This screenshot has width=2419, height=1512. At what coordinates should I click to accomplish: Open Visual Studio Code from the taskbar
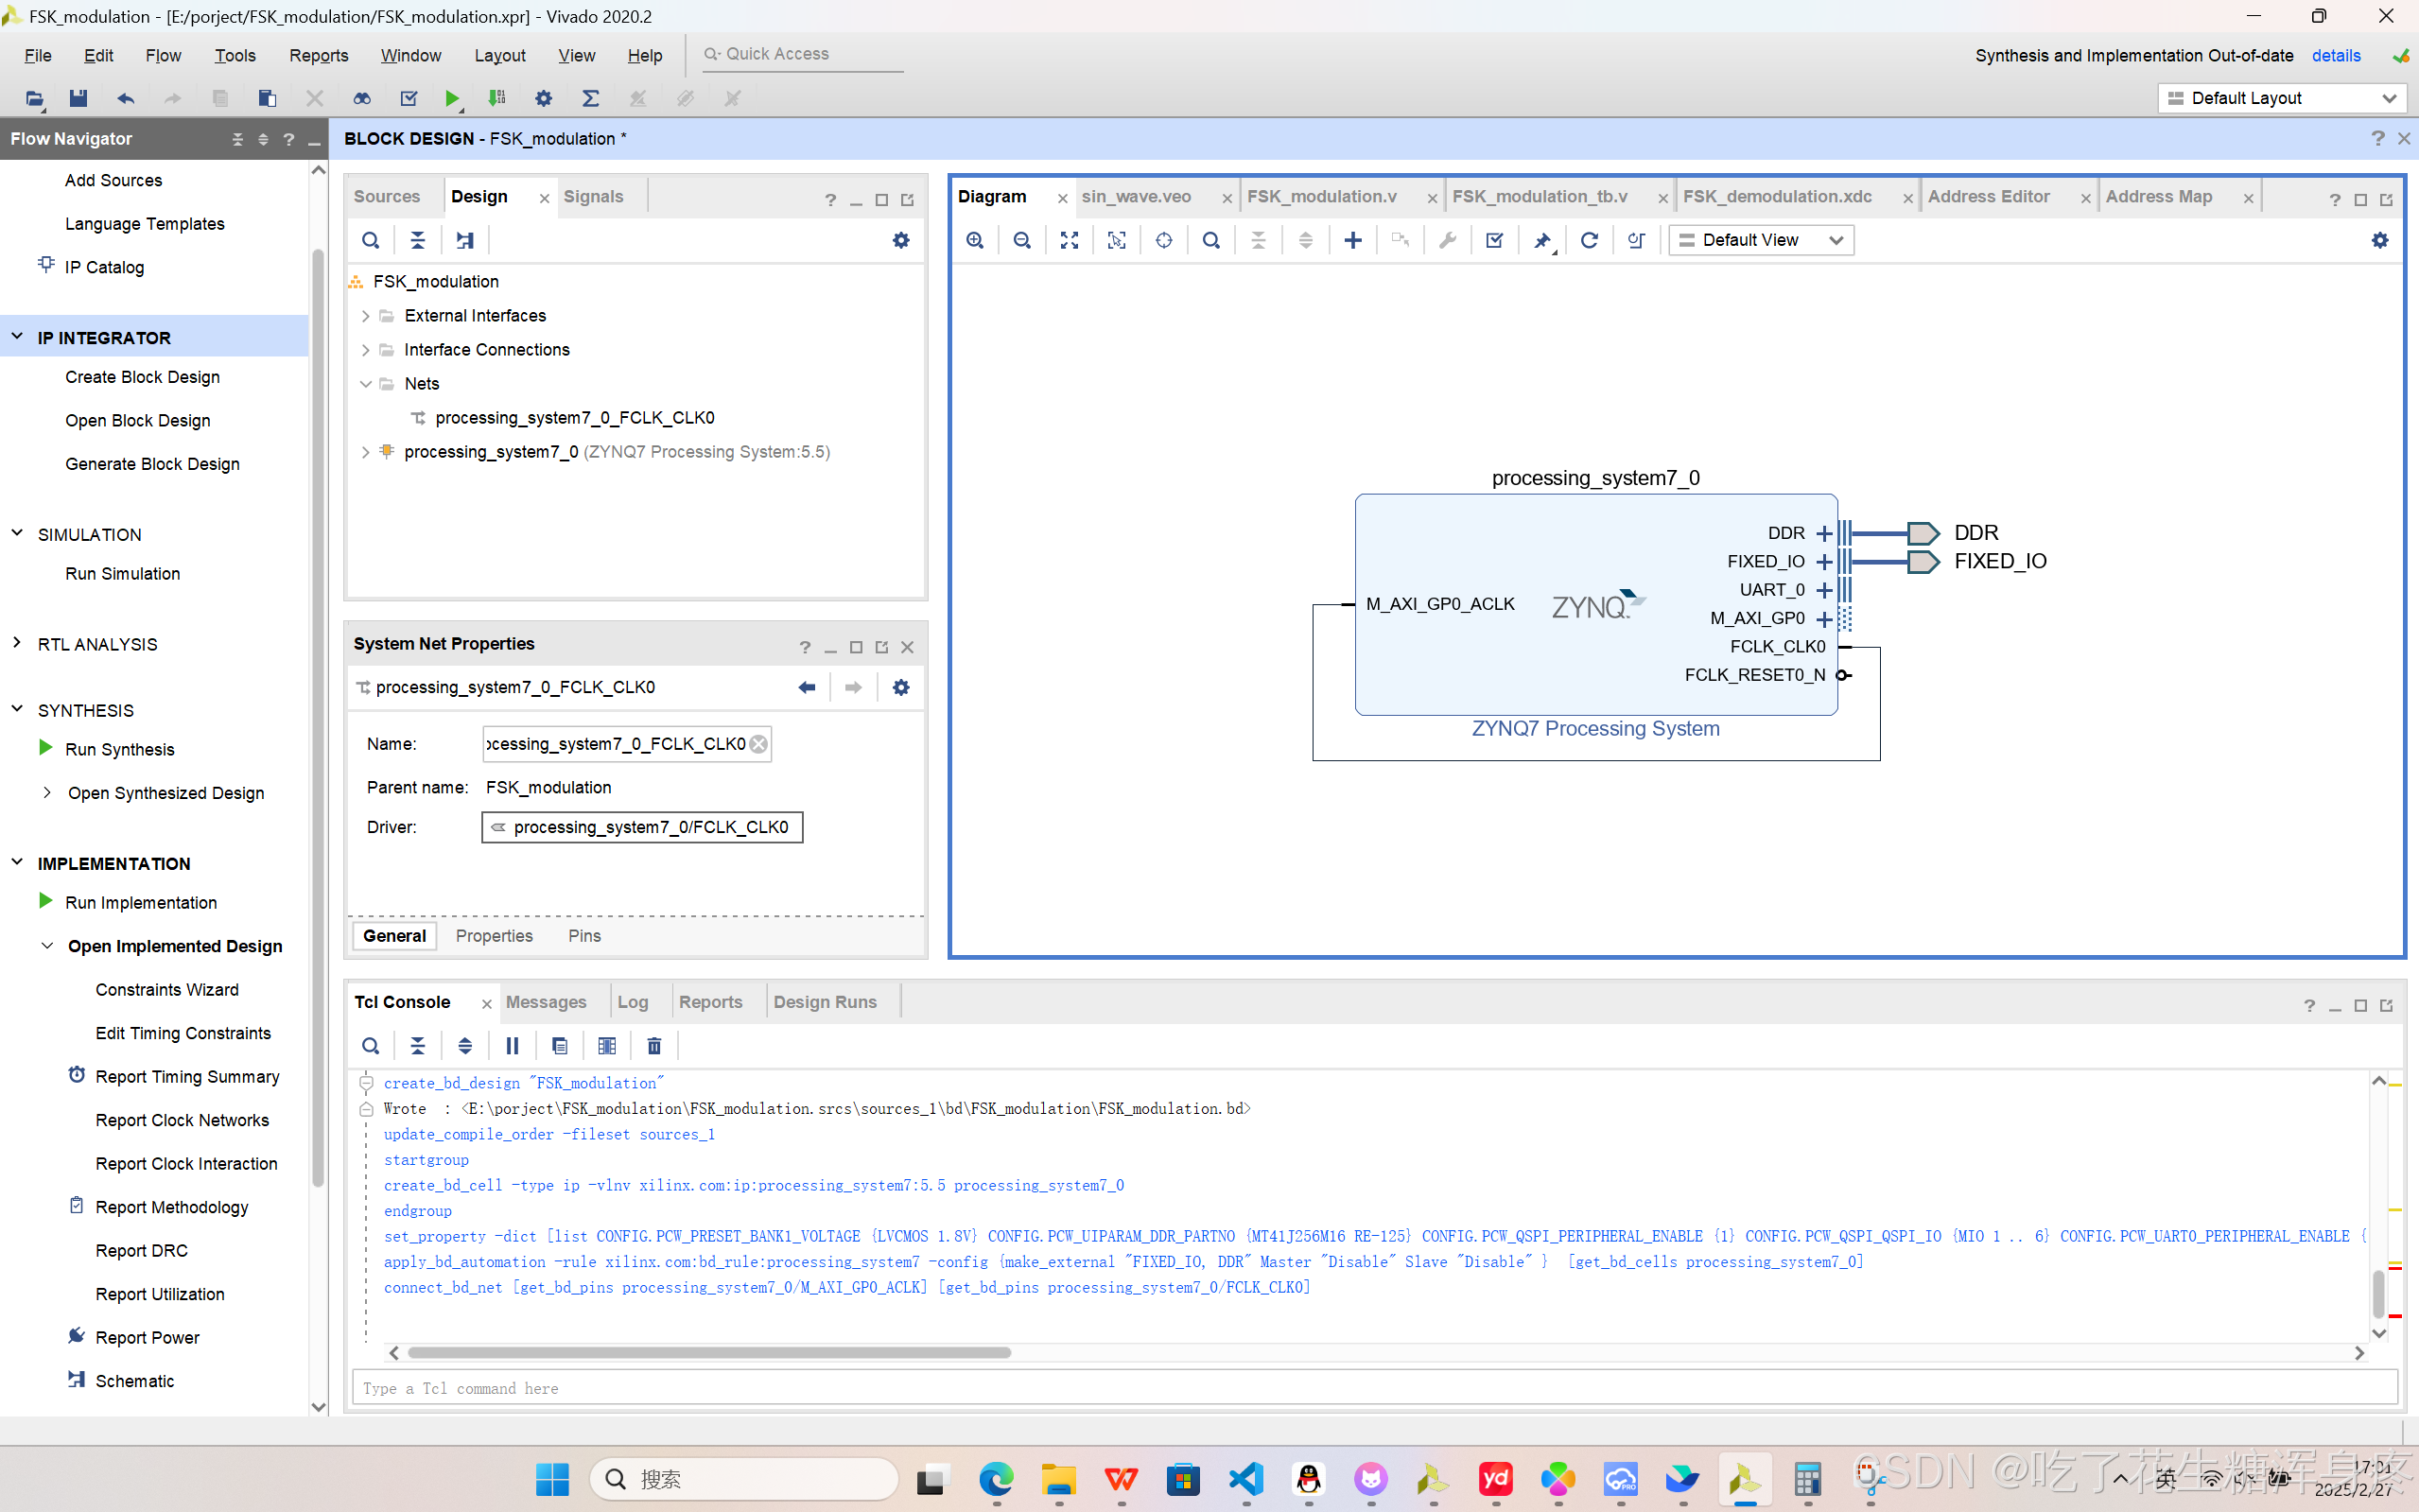[x=1246, y=1479]
